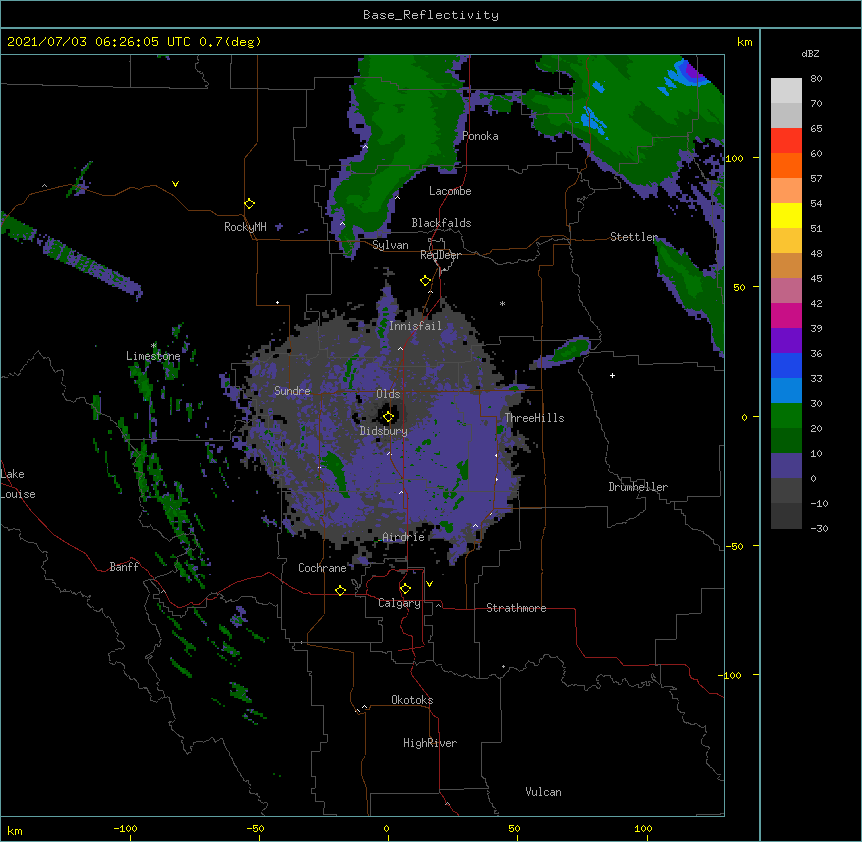Viewport: 862px width, 842px height.
Task: Click the white plus marker north of Drumheller
Action: tap(612, 375)
